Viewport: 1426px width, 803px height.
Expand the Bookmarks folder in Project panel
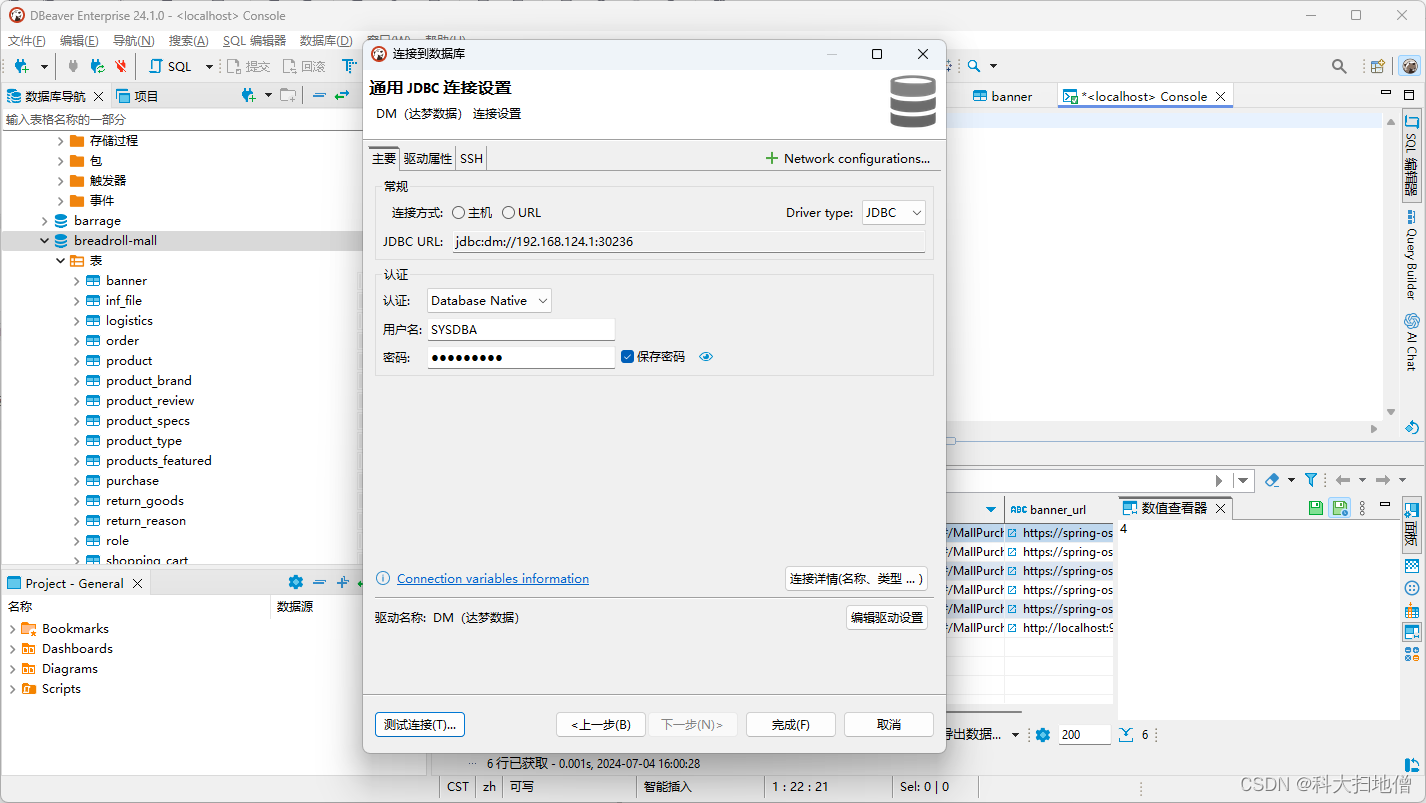(12, 629)
